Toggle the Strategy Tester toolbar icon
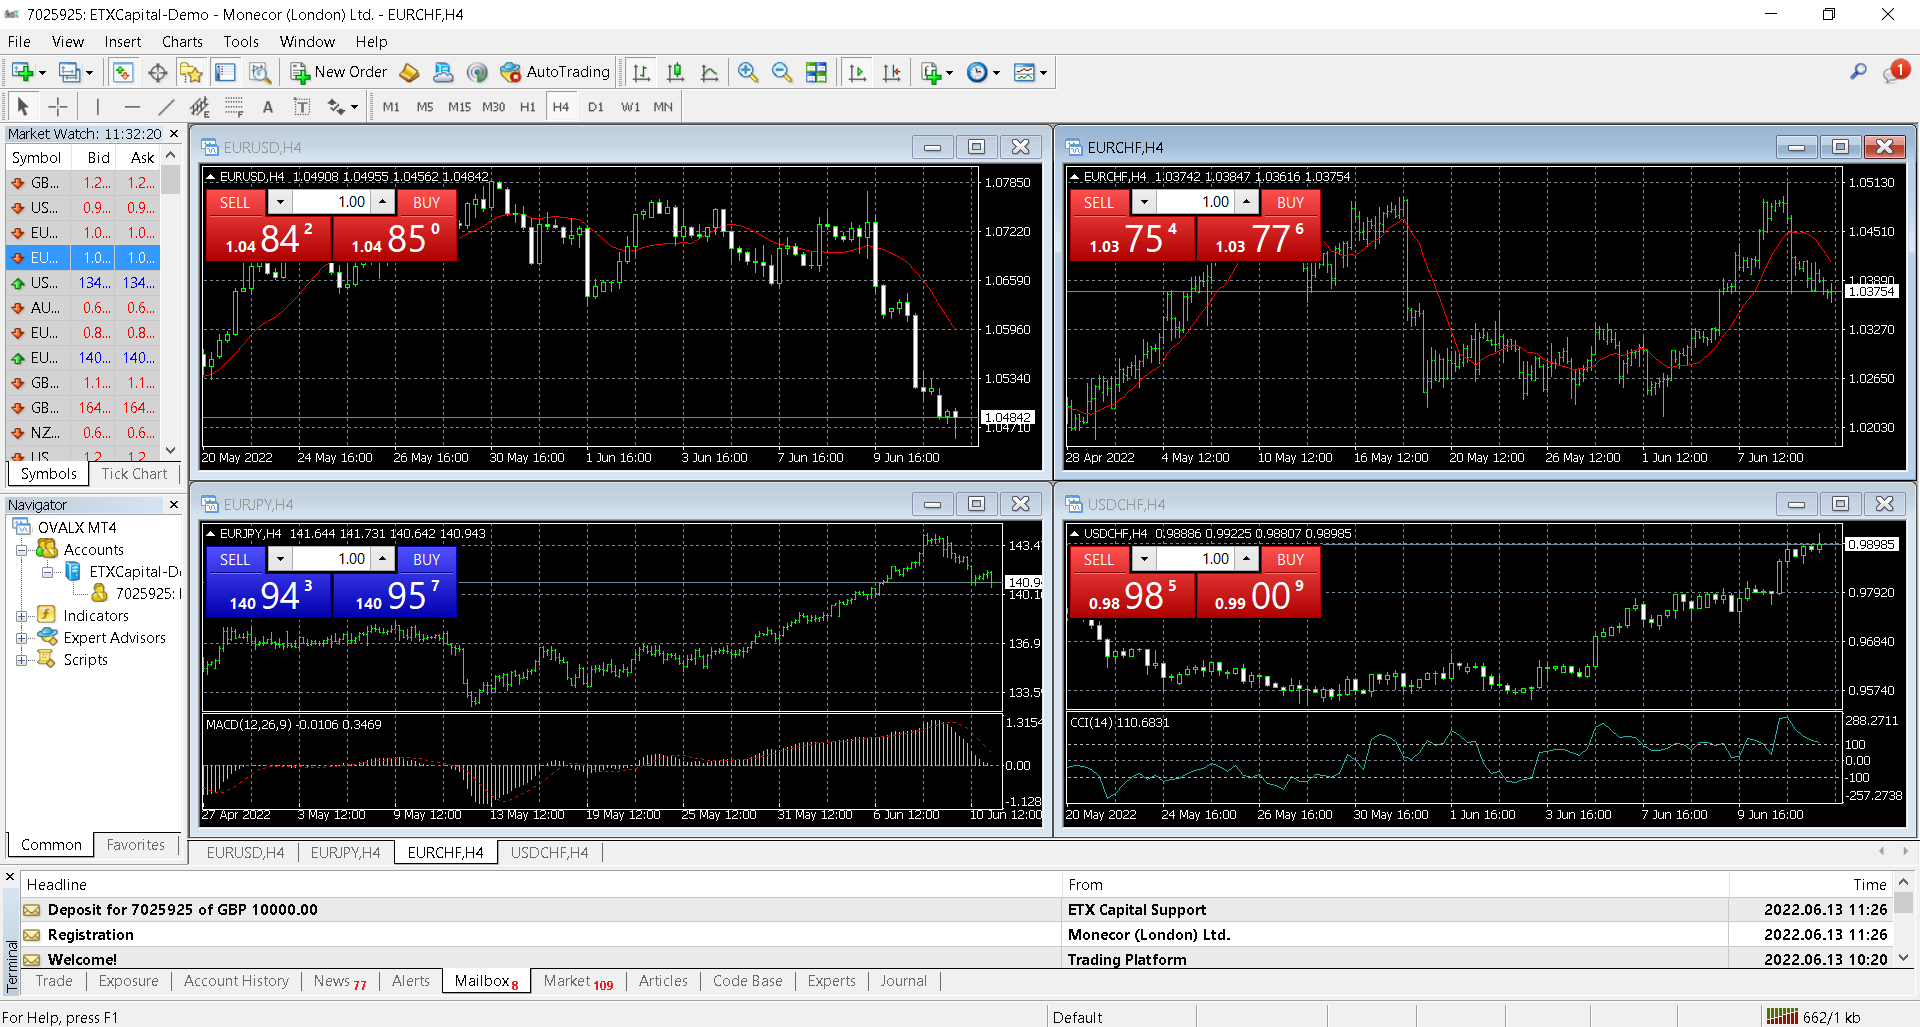This screenshot has height=1027, width=1920. point(260,72)
